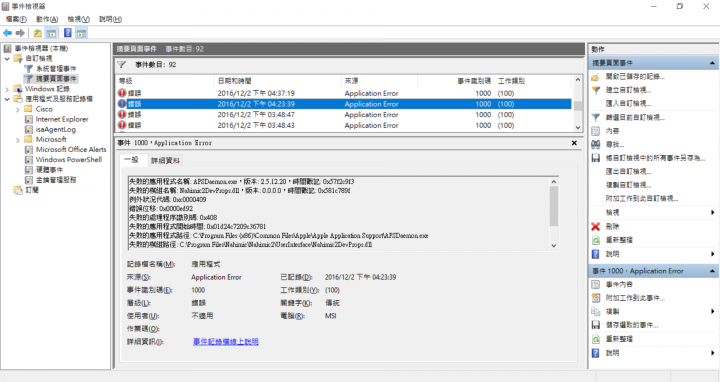
Task: Click the 事件識別碼 column header
Action: point(456,81)
